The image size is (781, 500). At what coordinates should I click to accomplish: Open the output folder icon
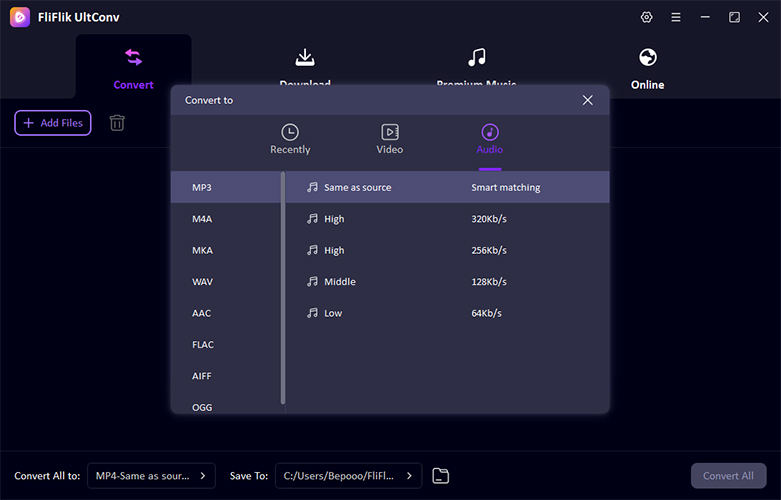(441, 476)
